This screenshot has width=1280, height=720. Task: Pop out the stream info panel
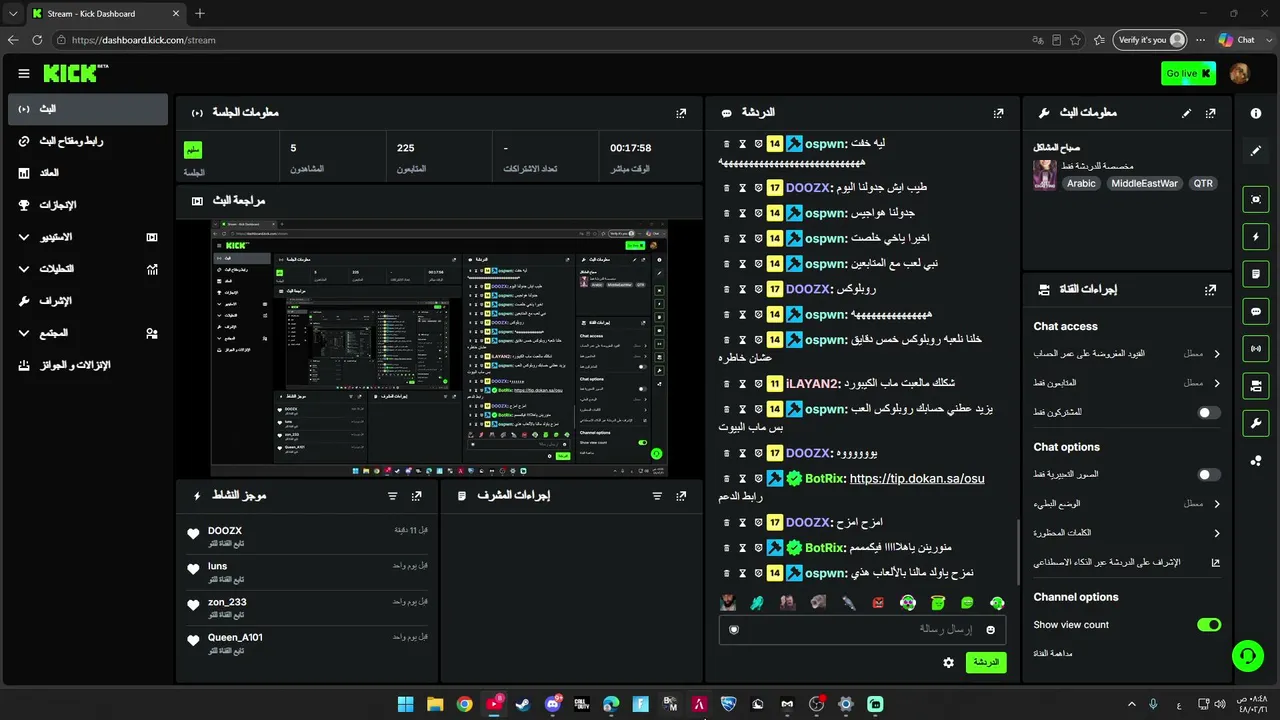pos(1211,113)
